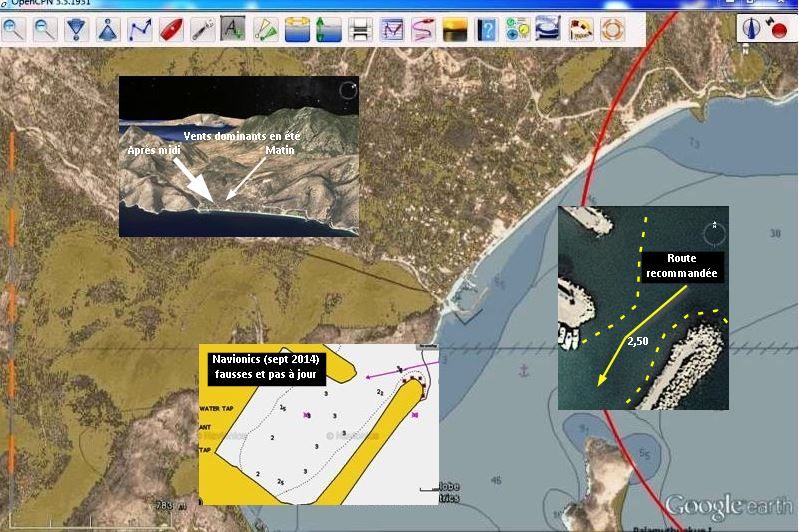799x532 pixels.
Task: Click the 'Après midi' wind label
Action: point(153,150)
